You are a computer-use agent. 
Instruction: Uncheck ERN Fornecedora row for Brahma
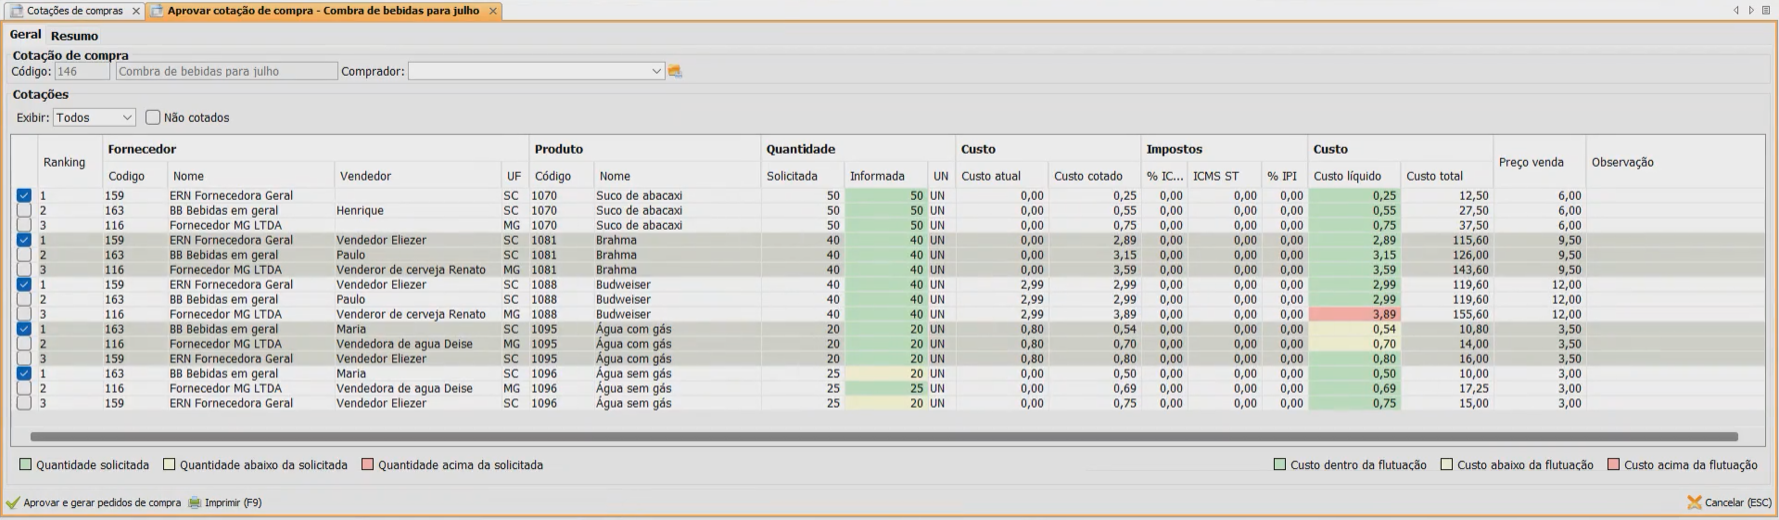coord(24,240)
